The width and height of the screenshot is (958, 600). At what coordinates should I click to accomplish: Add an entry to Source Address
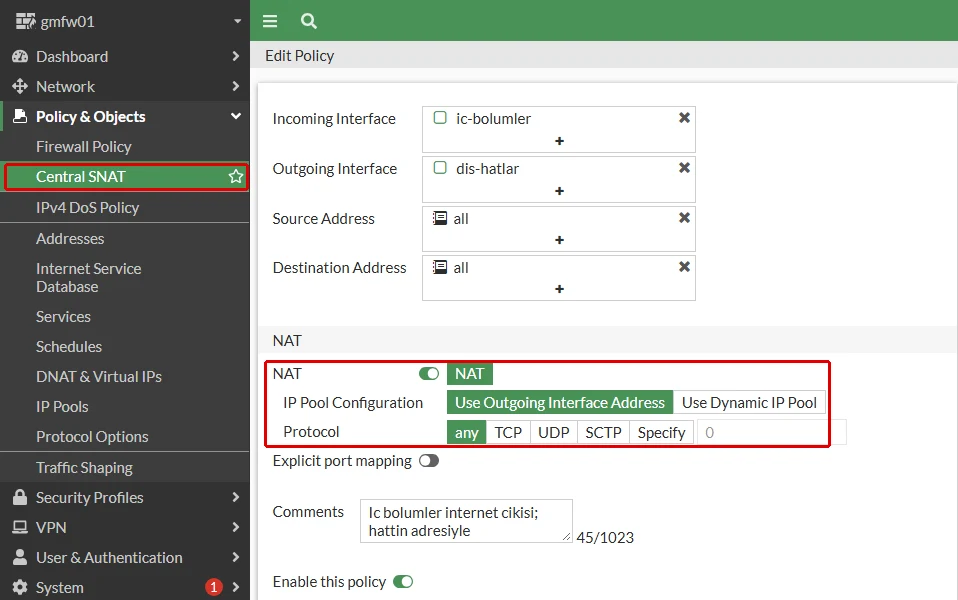[x=559, y=240]
